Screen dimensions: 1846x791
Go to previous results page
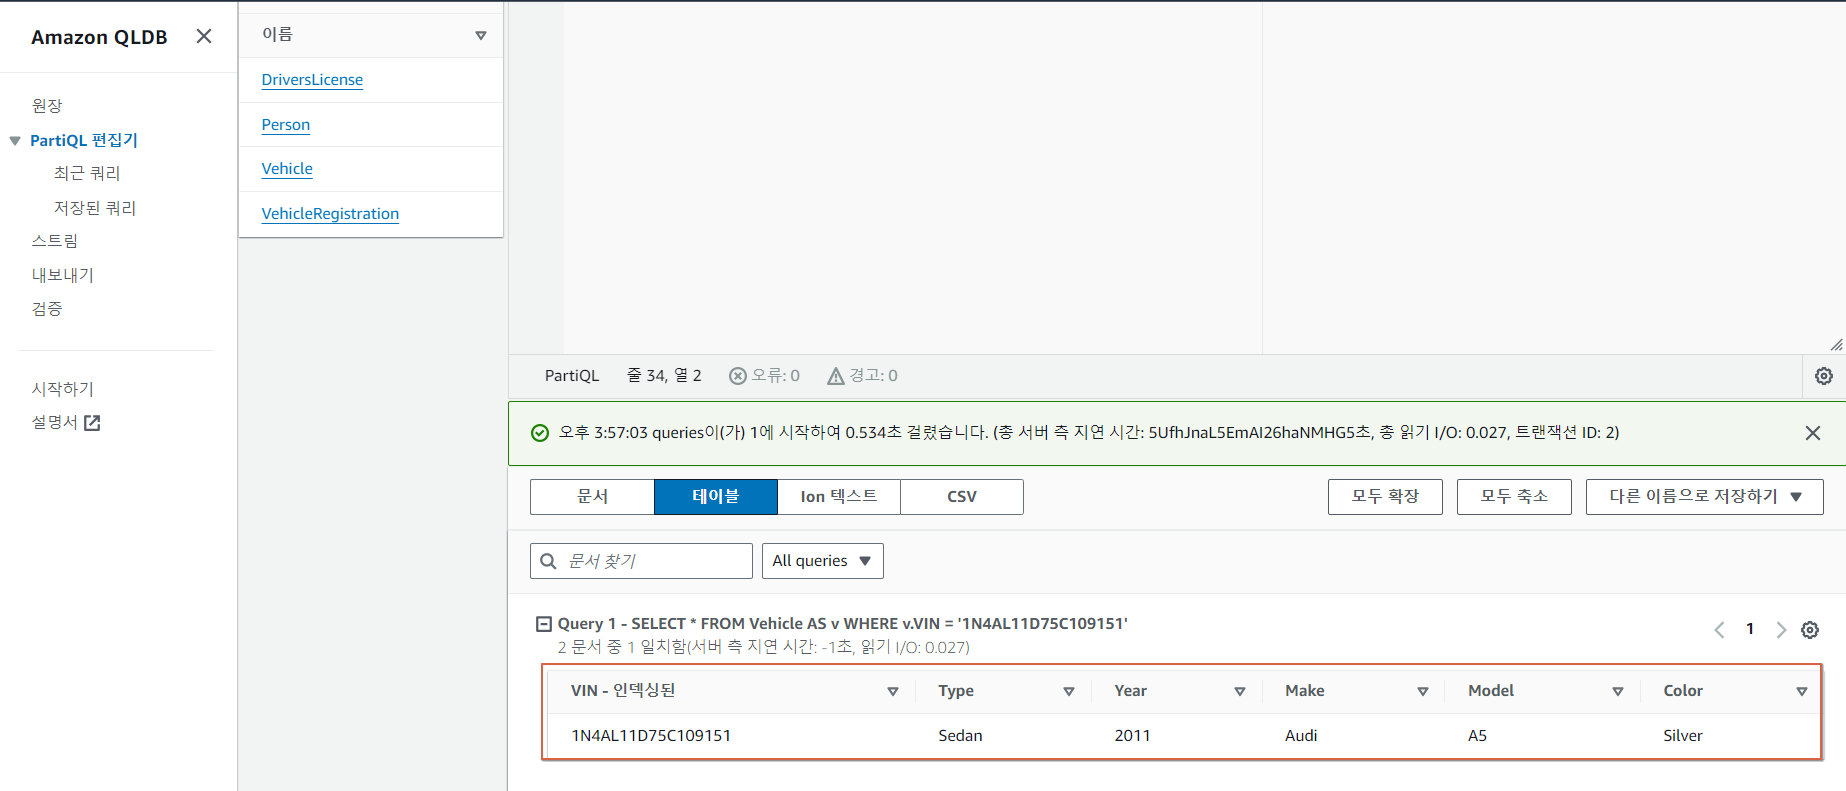pos(1719,630)
